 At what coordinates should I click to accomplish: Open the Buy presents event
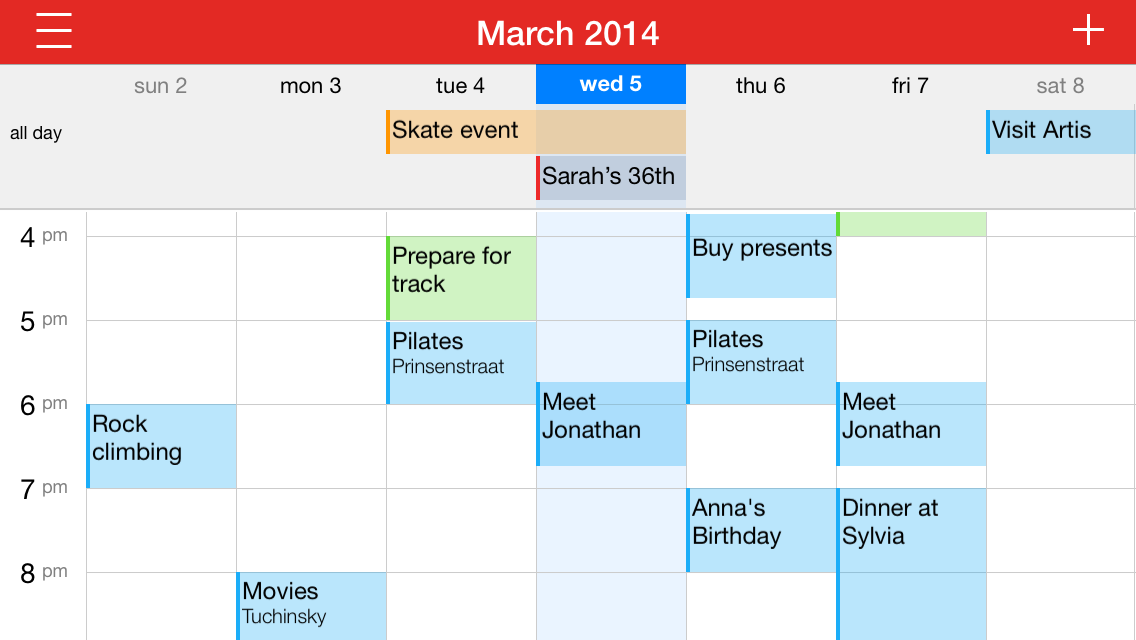pyautogui.click(x=761, y=255)
